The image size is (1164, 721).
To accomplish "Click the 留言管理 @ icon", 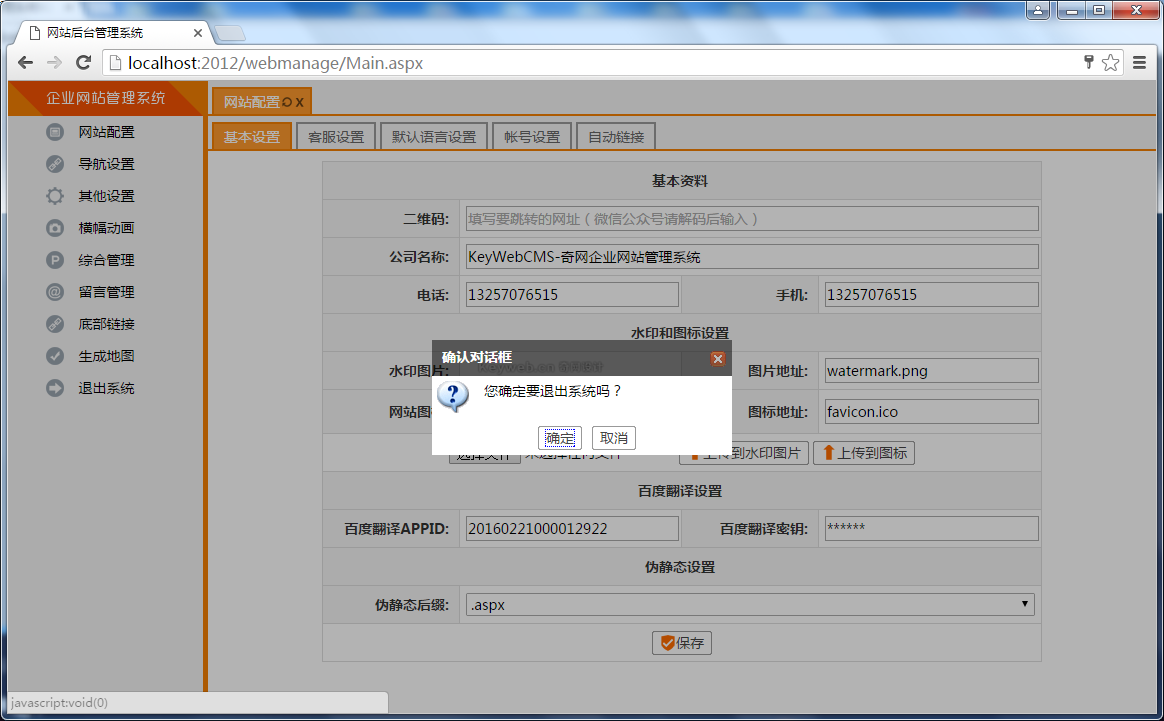I will coord(55,292).
